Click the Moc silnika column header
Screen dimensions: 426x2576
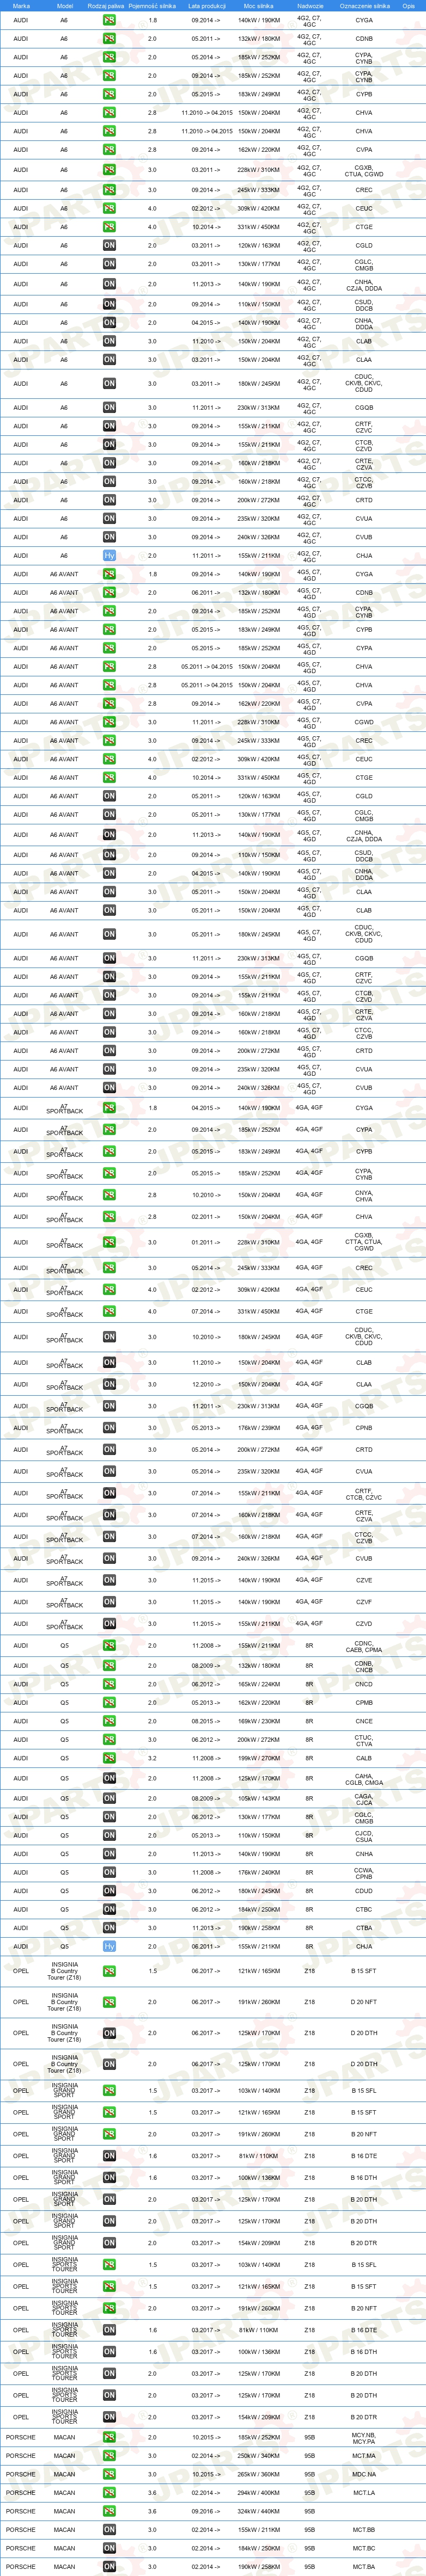[259, 6]
